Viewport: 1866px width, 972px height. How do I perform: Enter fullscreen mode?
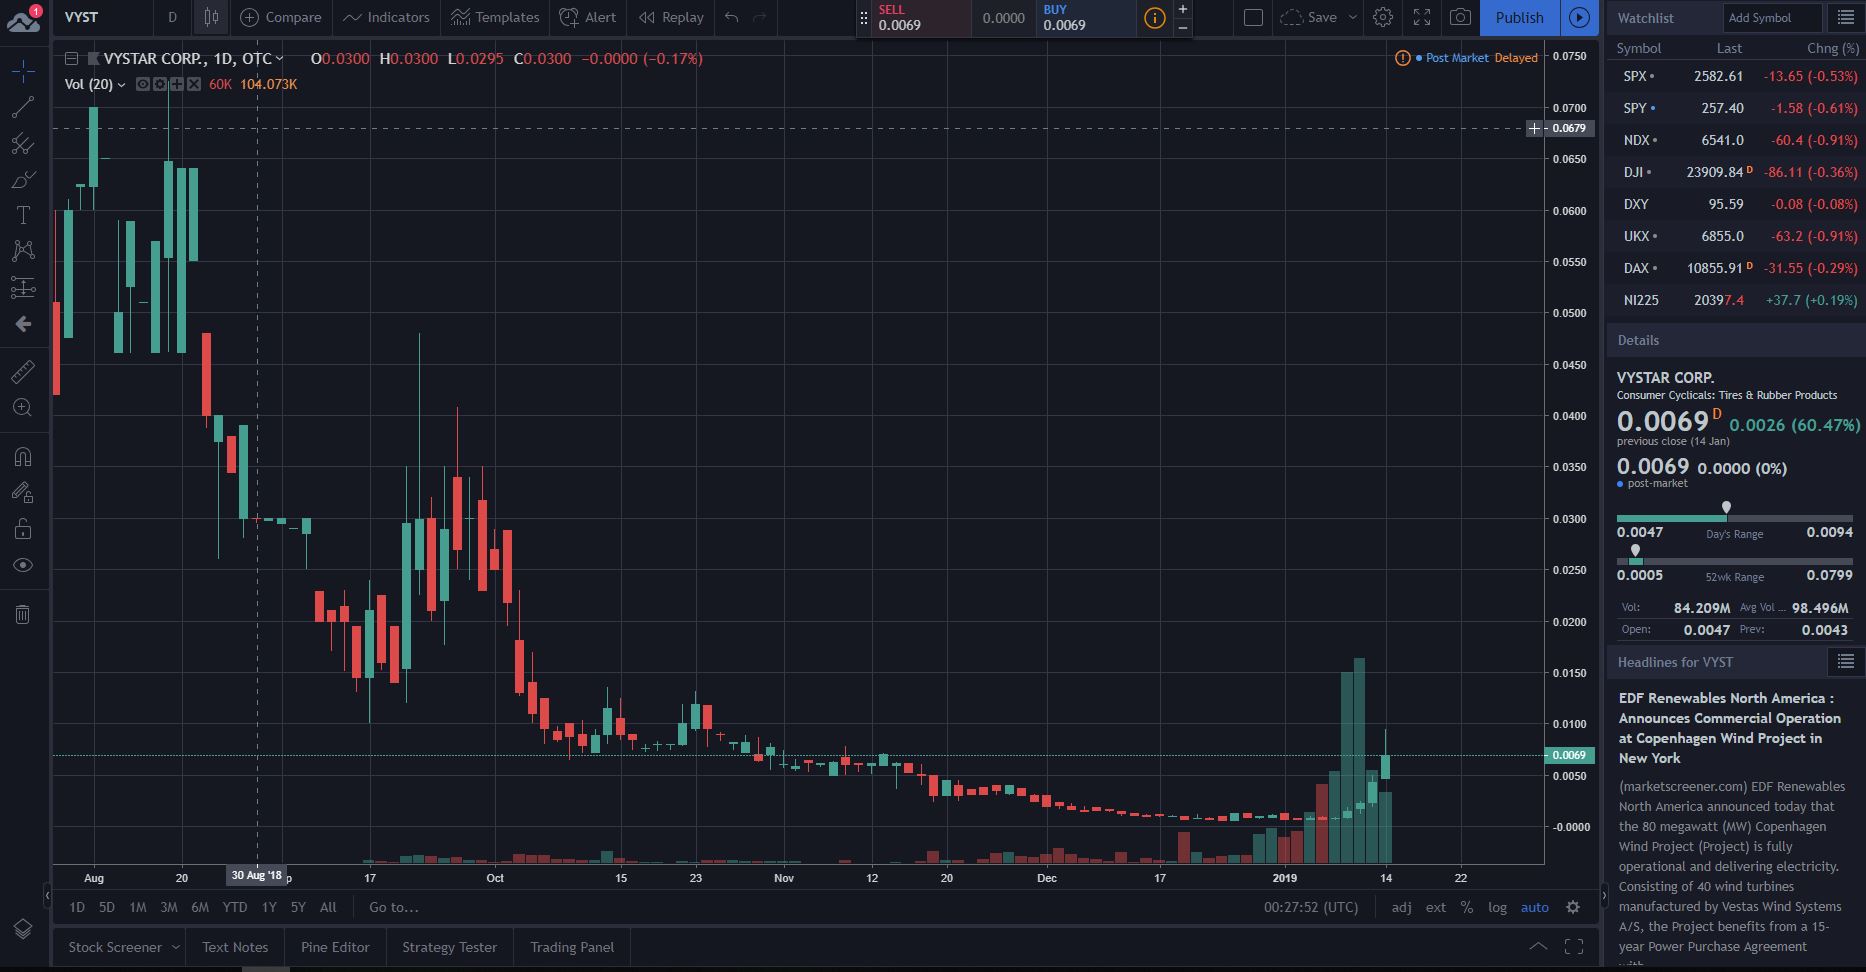(x=1421, y=17)
